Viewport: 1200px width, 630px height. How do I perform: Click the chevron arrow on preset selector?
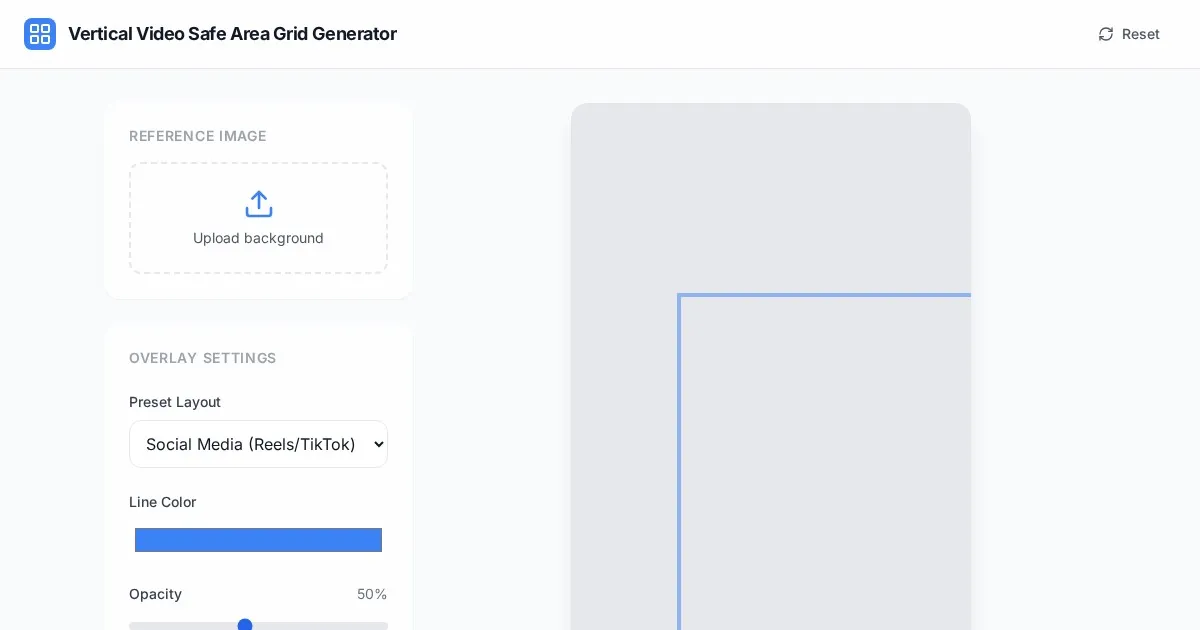tap(378, 444)
